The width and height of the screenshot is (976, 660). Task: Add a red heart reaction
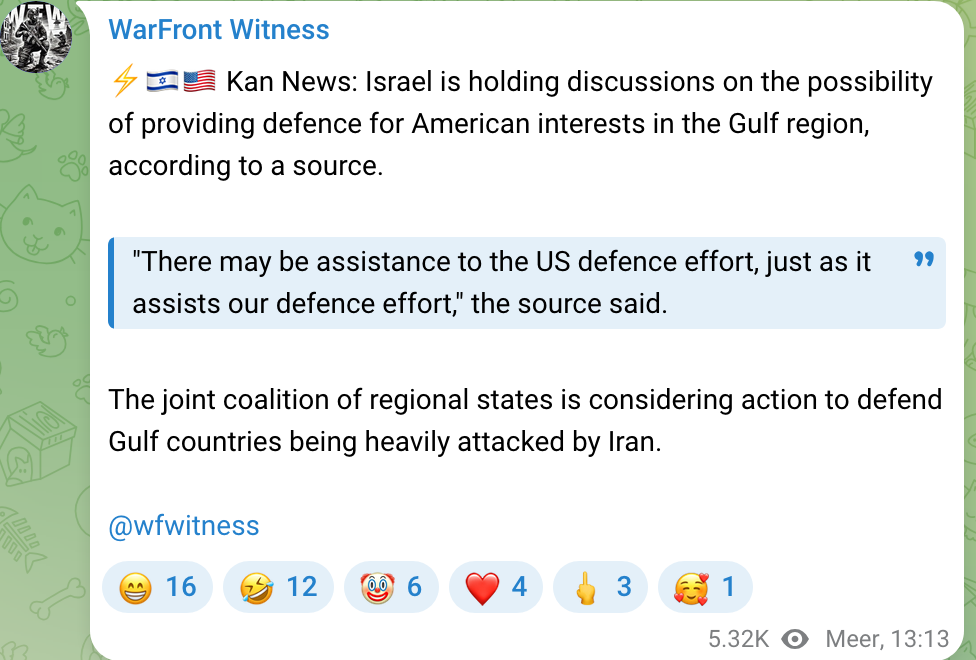pyautogui.click(x=496, y=587)
